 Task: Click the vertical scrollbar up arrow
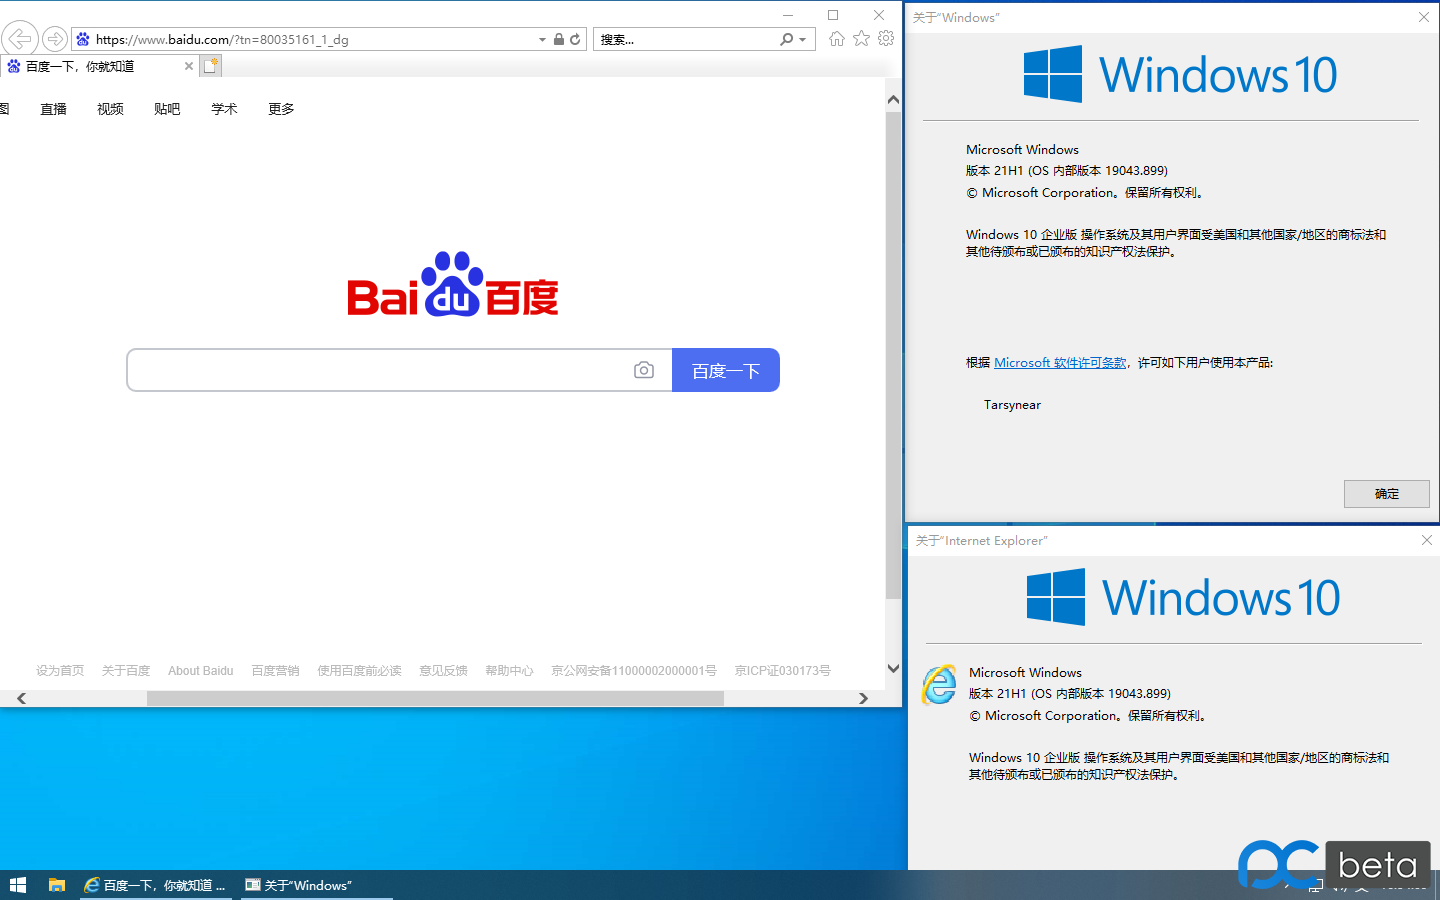click(893, 100)
